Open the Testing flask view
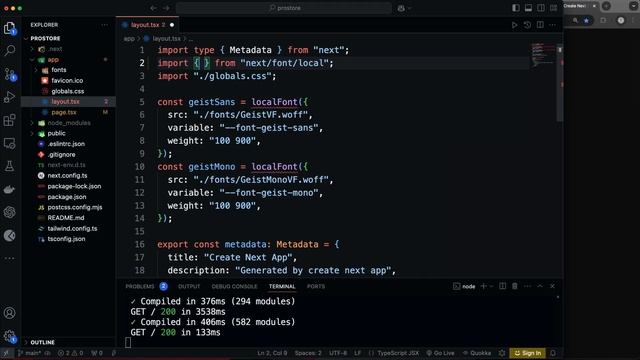Image resolution: width=640 pixels, height=360 pixels. [9, 166]
